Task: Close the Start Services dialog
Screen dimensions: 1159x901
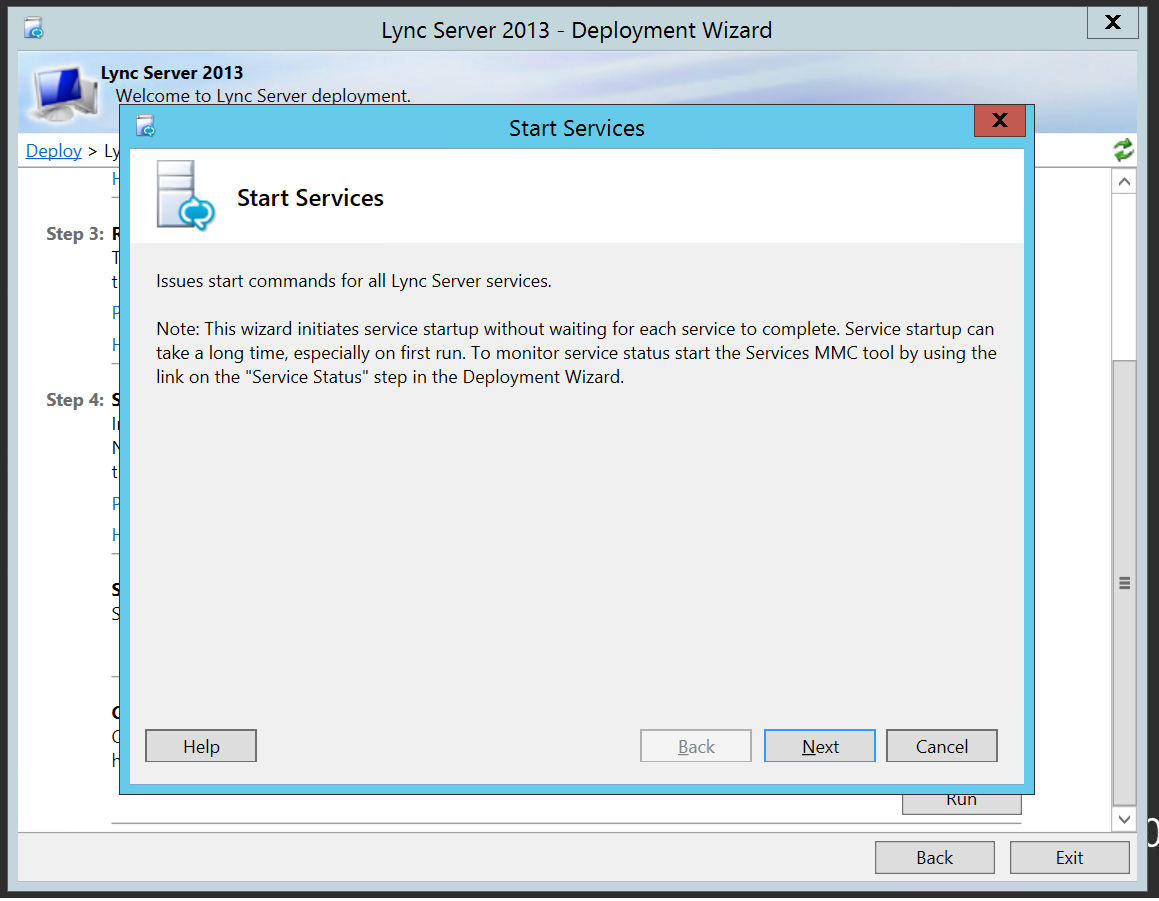Action: (x=999, y=120)
